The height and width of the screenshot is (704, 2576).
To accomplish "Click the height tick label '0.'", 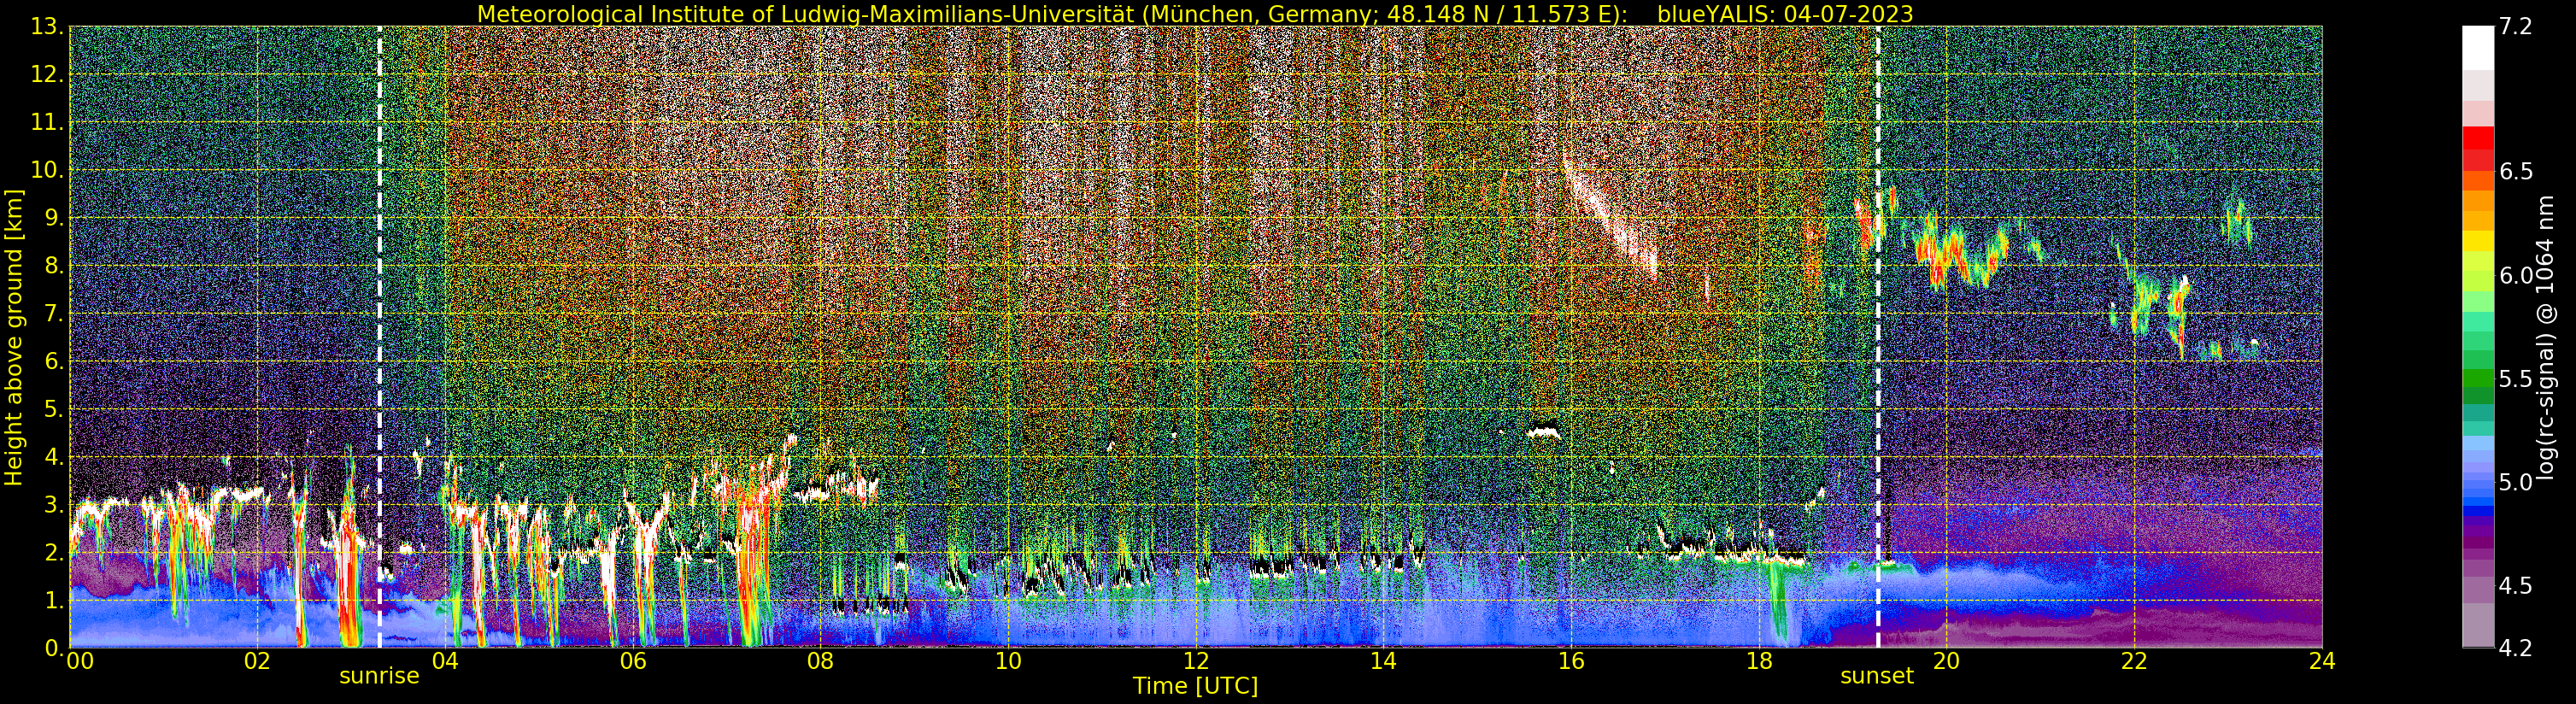I will tap(52, 648).
